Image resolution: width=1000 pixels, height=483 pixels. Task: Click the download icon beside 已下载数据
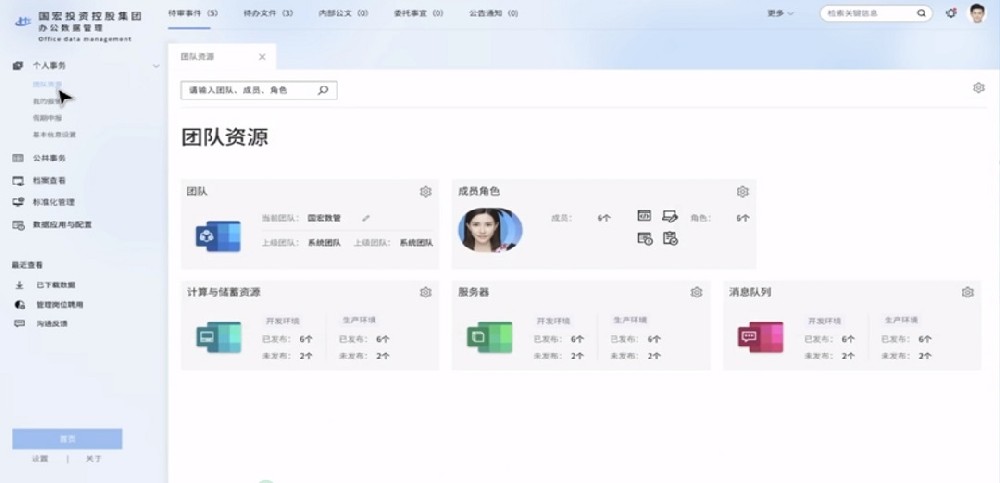19,285
